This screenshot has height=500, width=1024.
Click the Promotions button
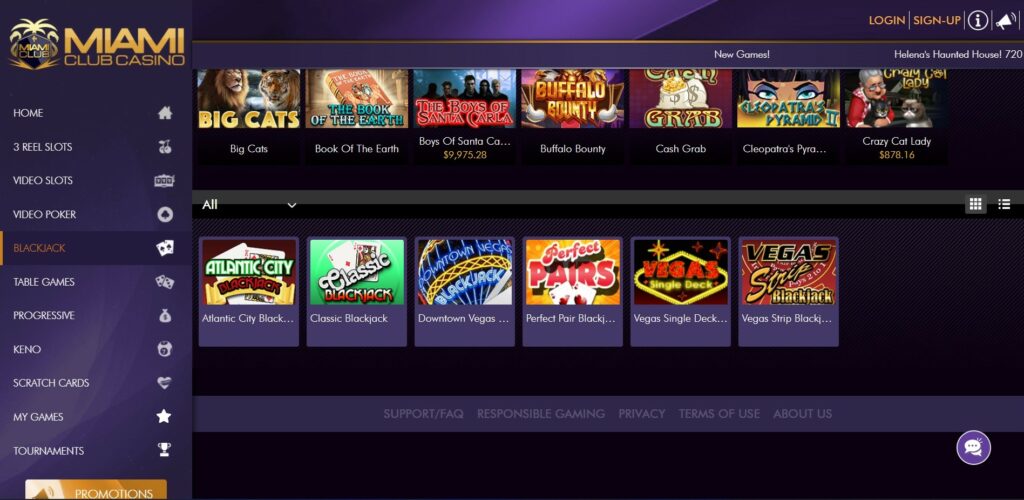coord(96,490)
